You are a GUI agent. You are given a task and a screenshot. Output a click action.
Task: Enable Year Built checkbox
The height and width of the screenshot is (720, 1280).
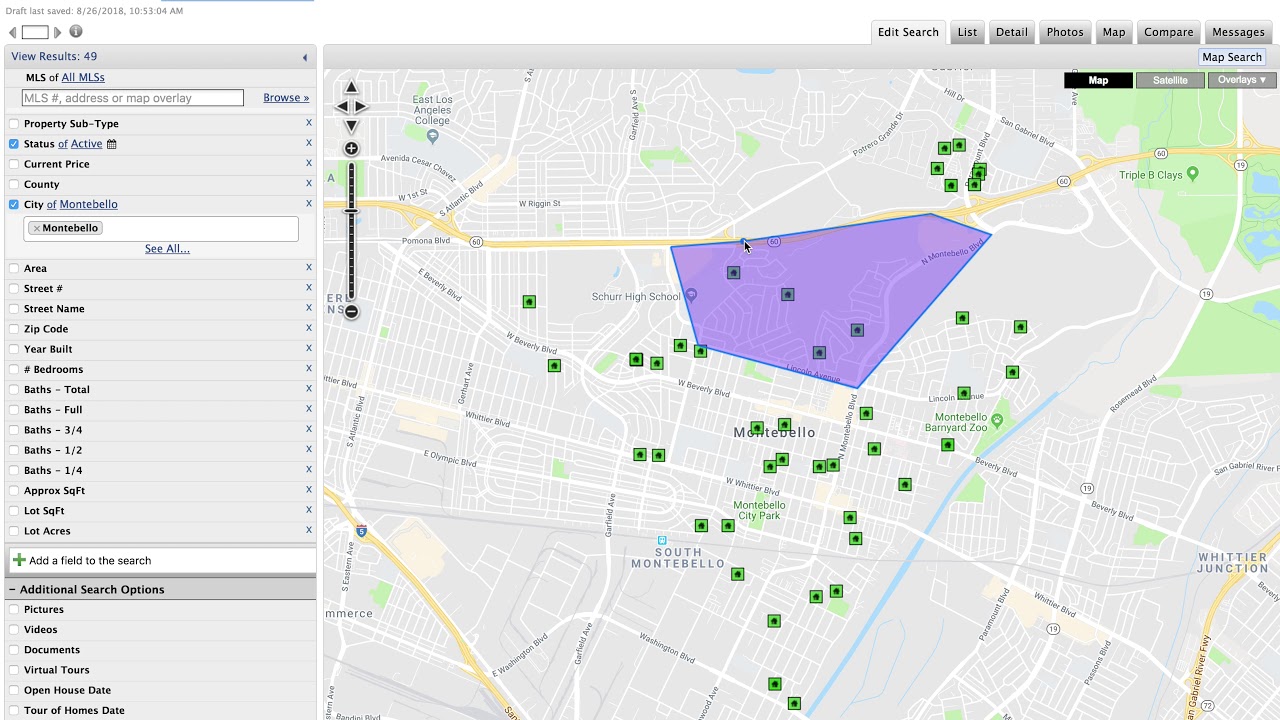(x=14, y=349)
